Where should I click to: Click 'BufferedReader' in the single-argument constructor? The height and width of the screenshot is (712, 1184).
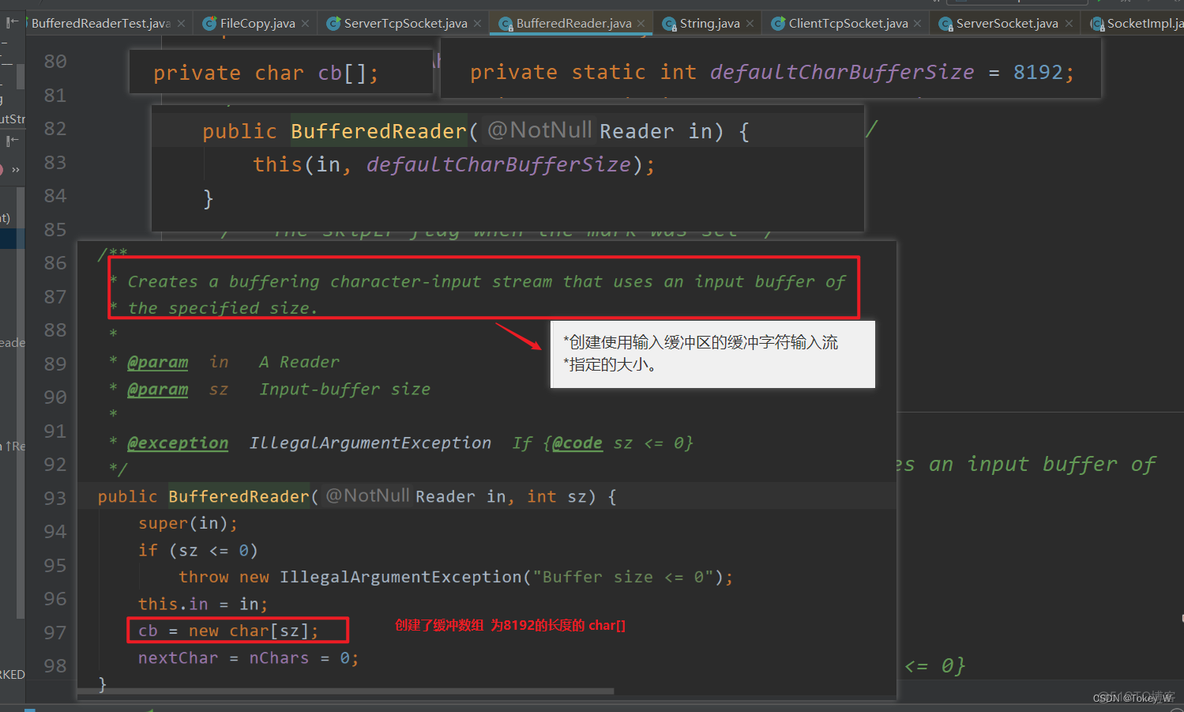tap(379, 131)
